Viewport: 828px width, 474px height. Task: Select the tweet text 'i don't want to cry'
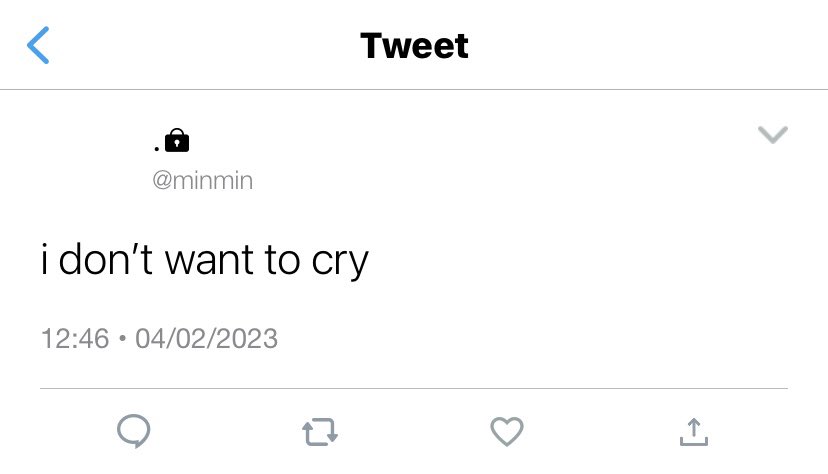point(205,260)
